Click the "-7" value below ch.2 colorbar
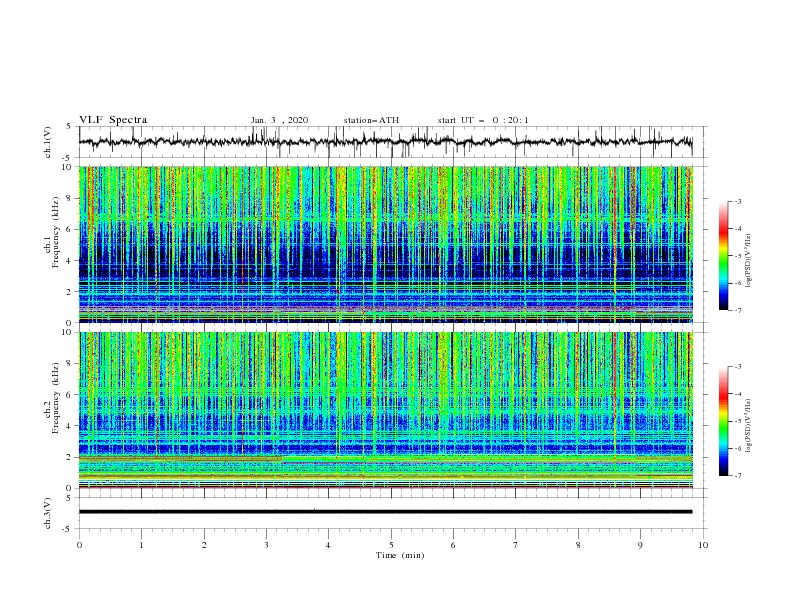The height and width of the screenshot is (612, 792). point(737,476)
